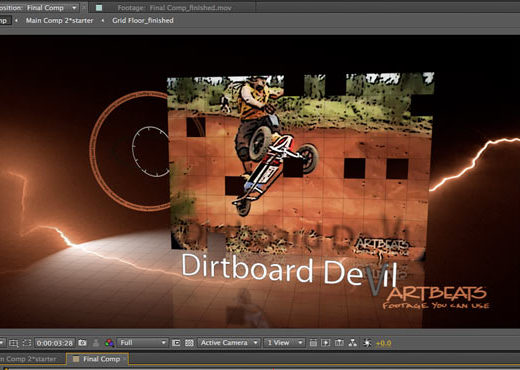Click the orange circular dial graphic in viewer
Screen dimensions: 520x370
tap(130, 151)
